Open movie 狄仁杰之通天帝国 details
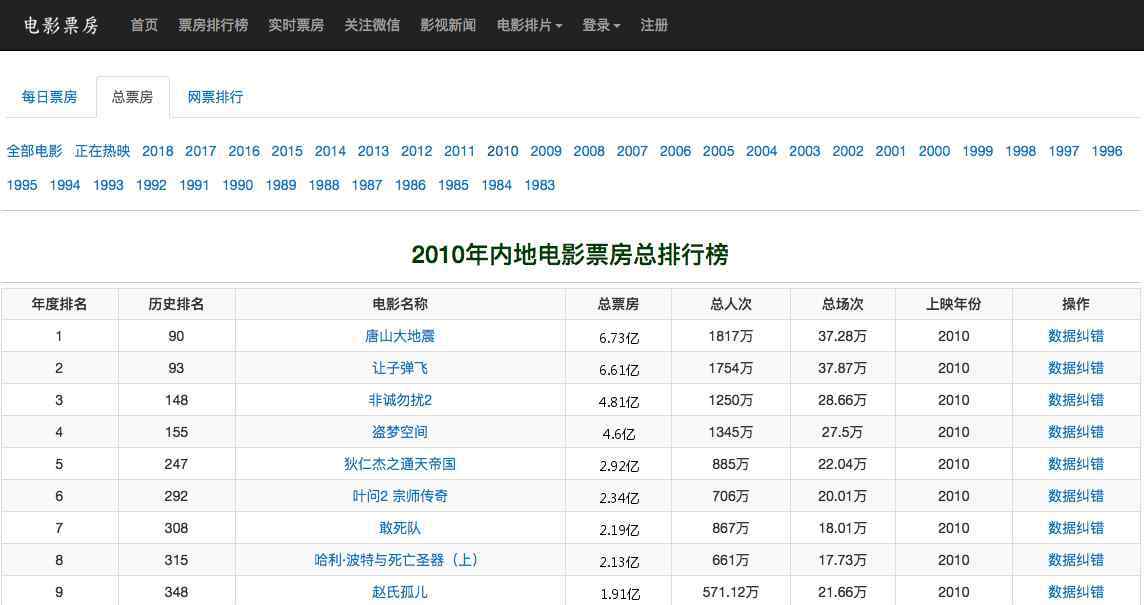The height and width of the screenshot is (605, 1144). [x=400, y=464]
